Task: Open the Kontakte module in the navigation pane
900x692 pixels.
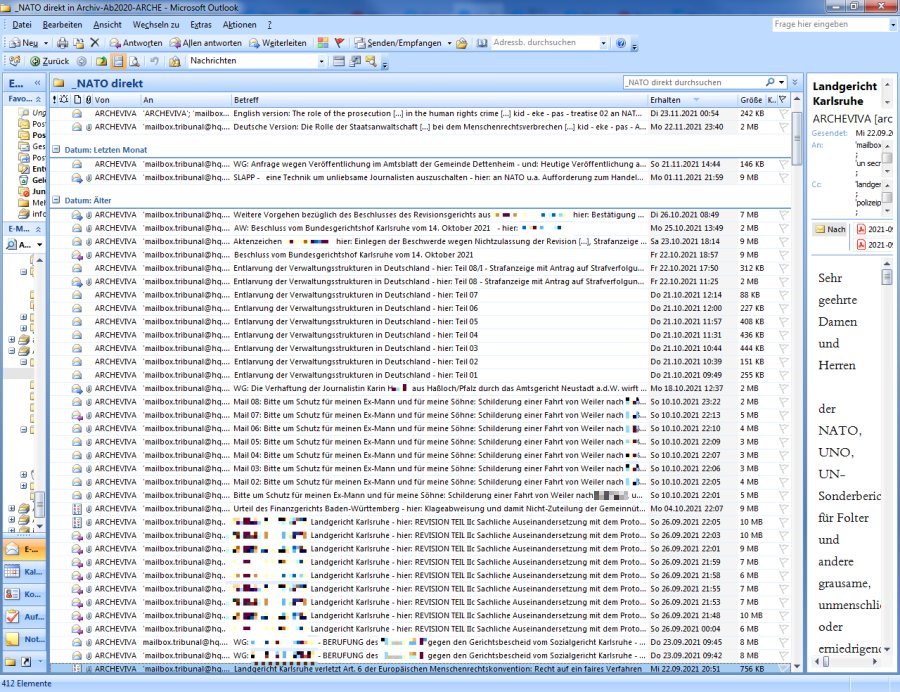Action: pos(24,594)
